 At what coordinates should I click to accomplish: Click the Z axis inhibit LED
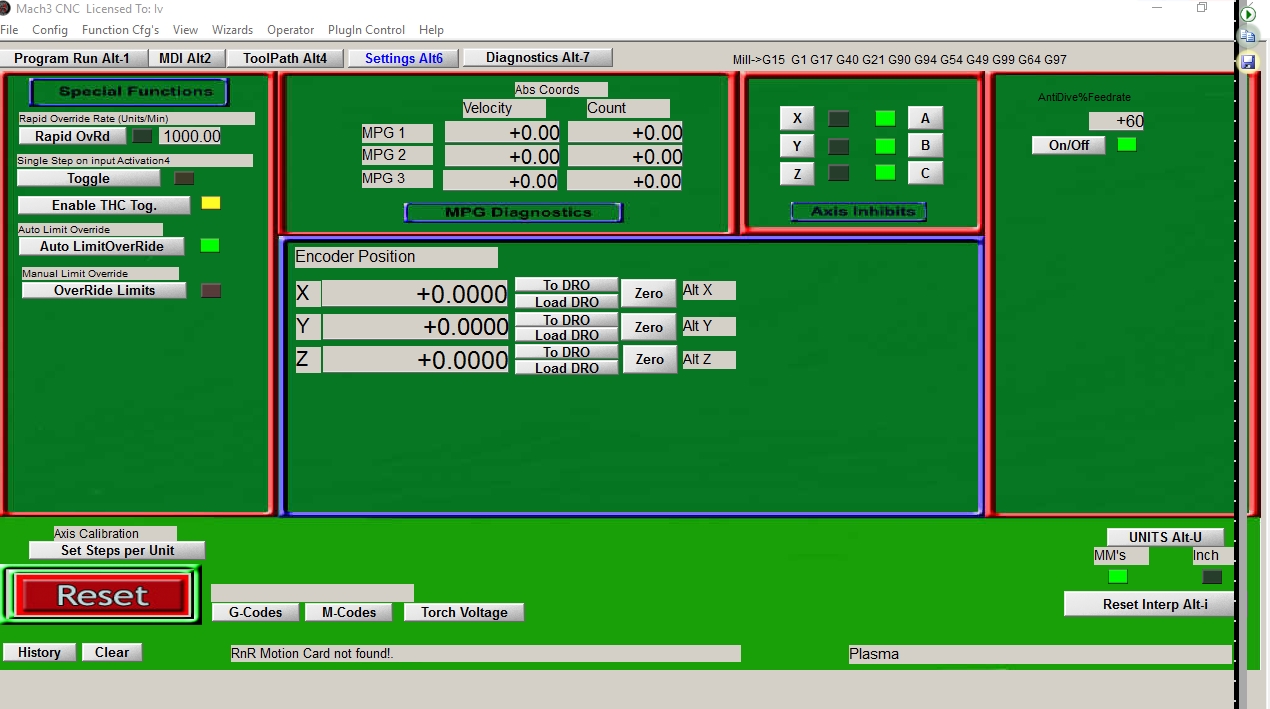(x=839, y=173)
